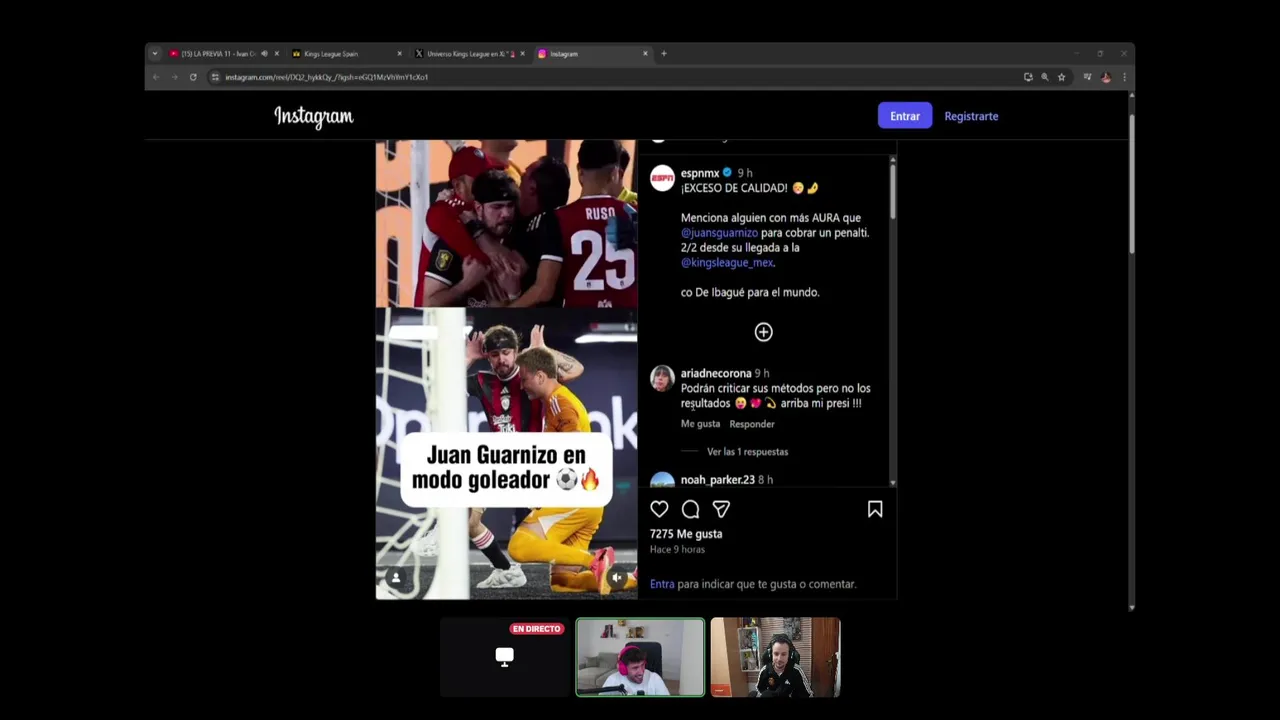Image resolution: width=1280 pixels, height=720 pixels.
Task: Open the @kingsleague_mex mention
Action: tap(727, 263)
